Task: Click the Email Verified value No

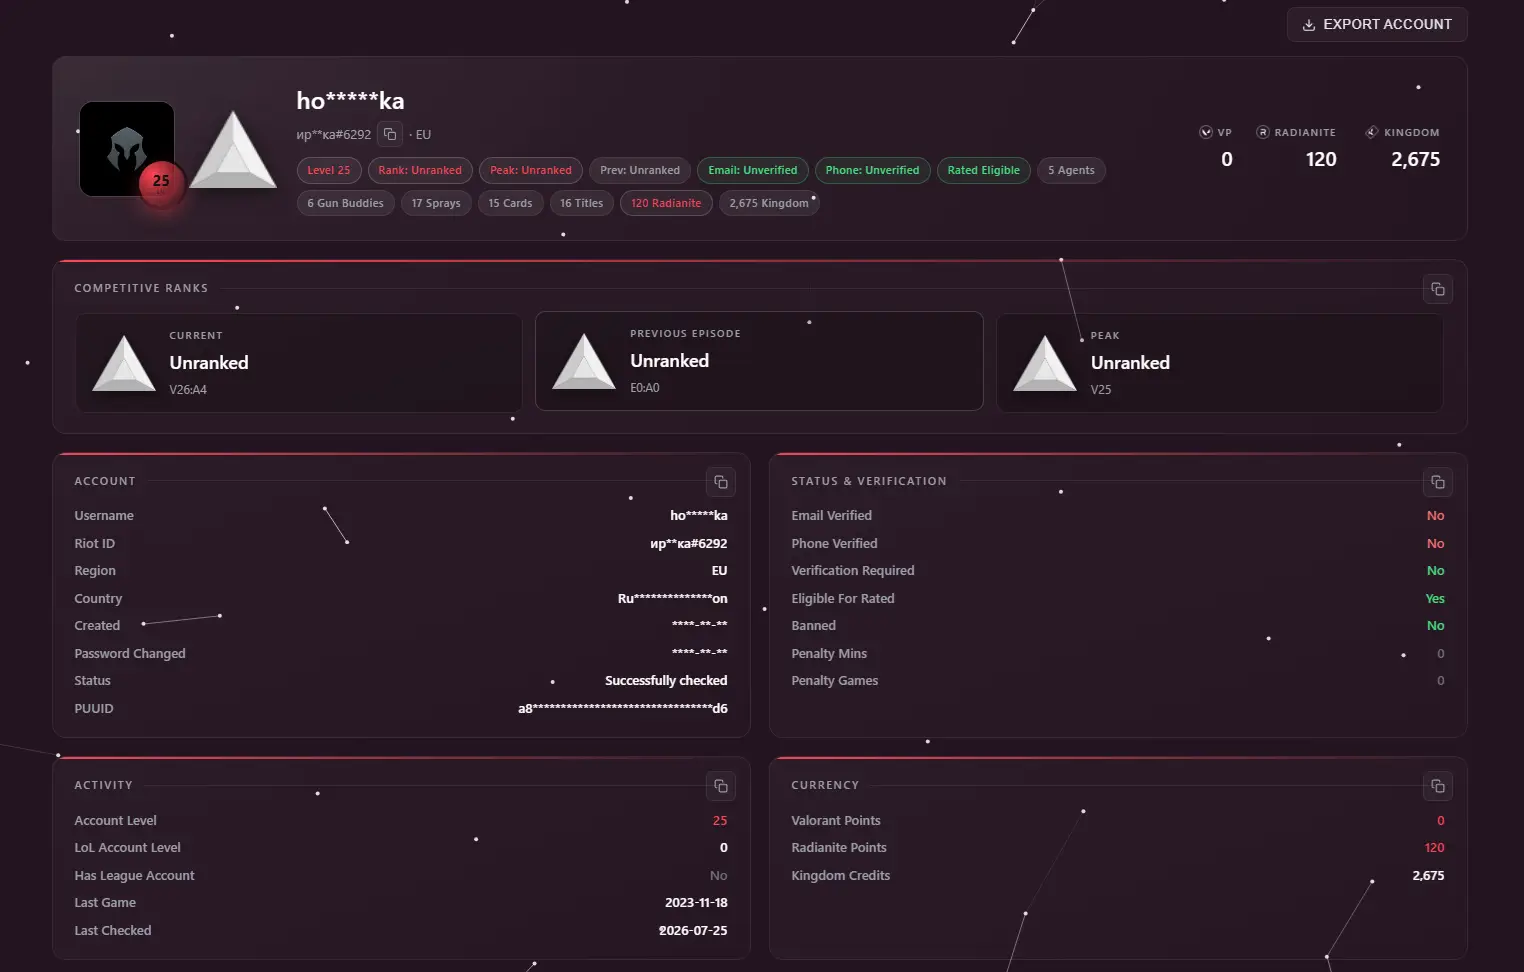Action: click(1436, 516)
